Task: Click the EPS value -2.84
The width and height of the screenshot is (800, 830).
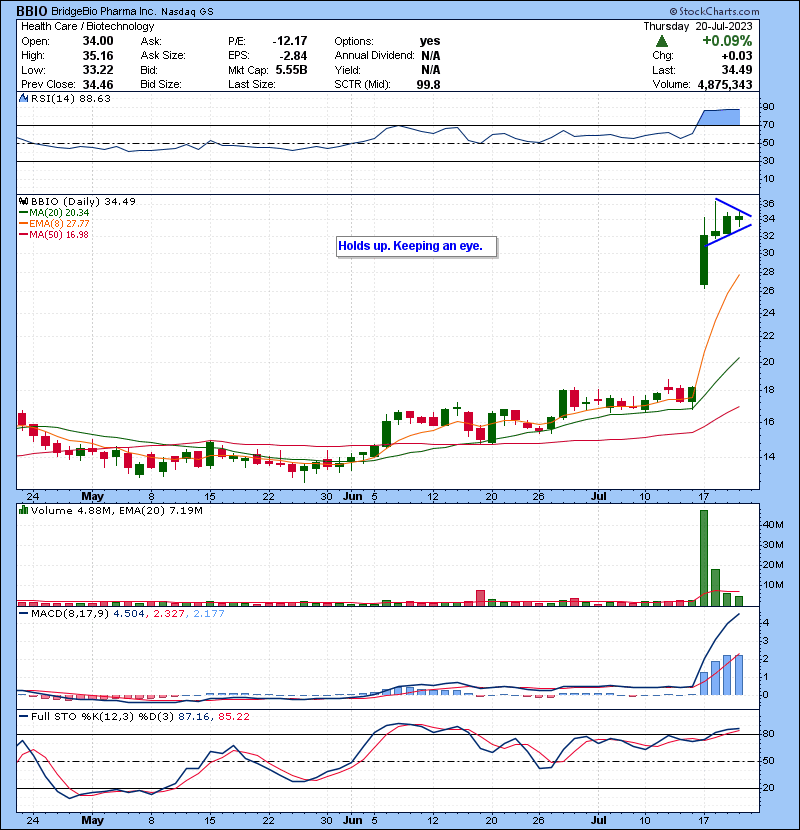Action: coord(294,56)
